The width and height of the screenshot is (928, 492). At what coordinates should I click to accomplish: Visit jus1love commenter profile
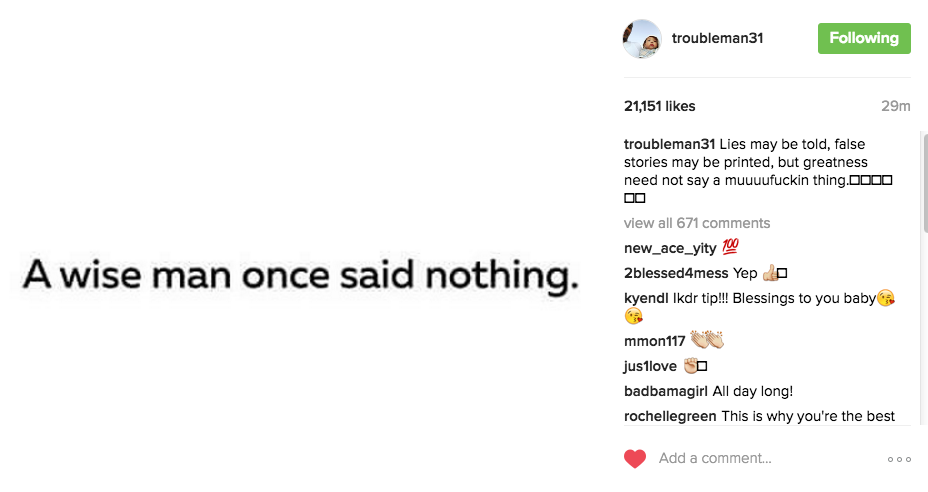pyautogui.click(x=651, y=366)
